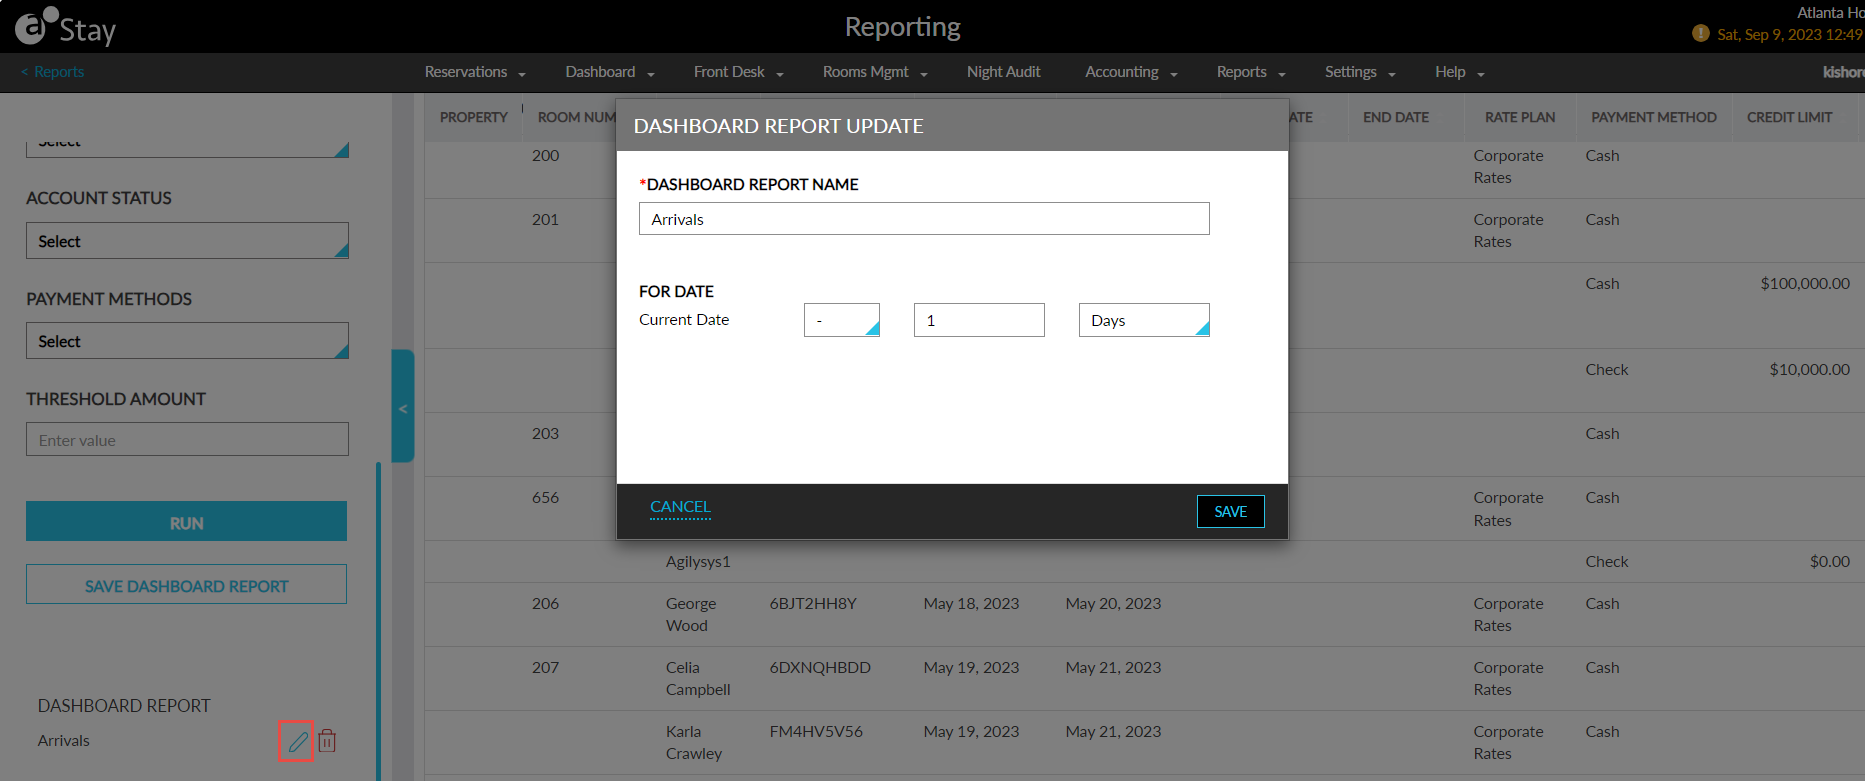Click confirmation code 6BJT2HH8Y

coord(813,603)
